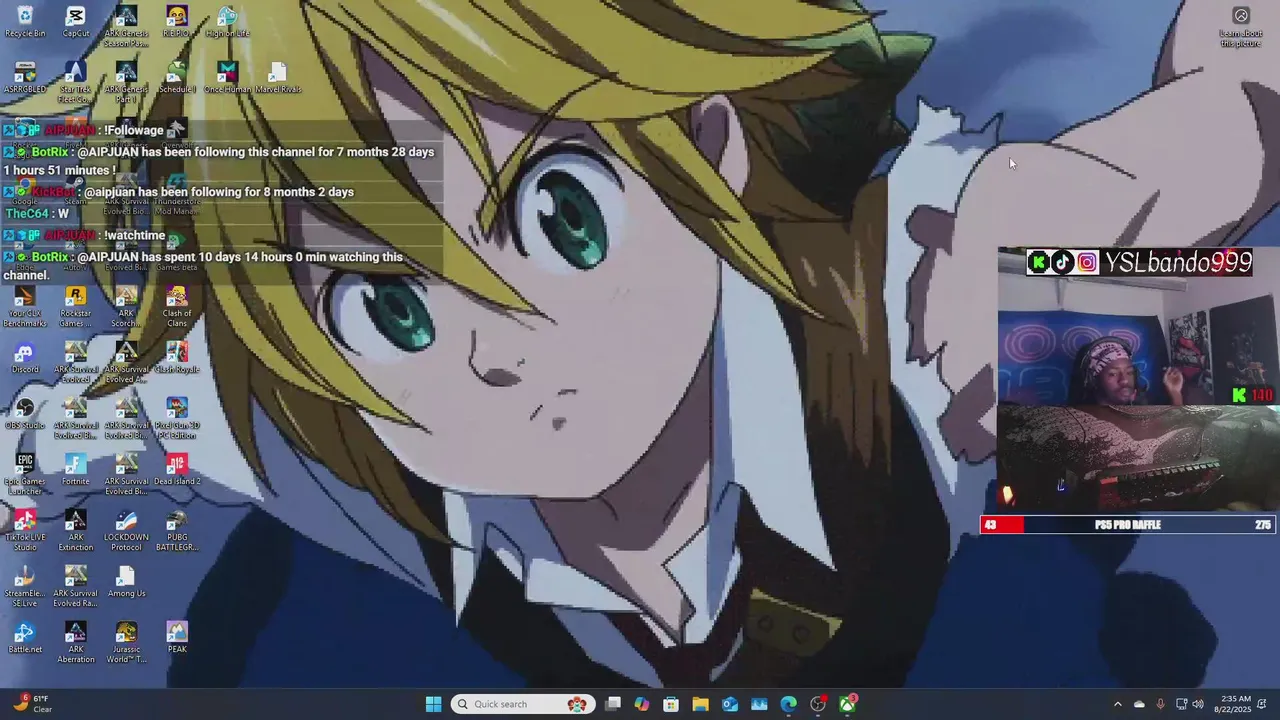The width and height of the screenshot is (1280, 720).
Task: Open File Explorer from the taskbar
Action: pos(700,704)
